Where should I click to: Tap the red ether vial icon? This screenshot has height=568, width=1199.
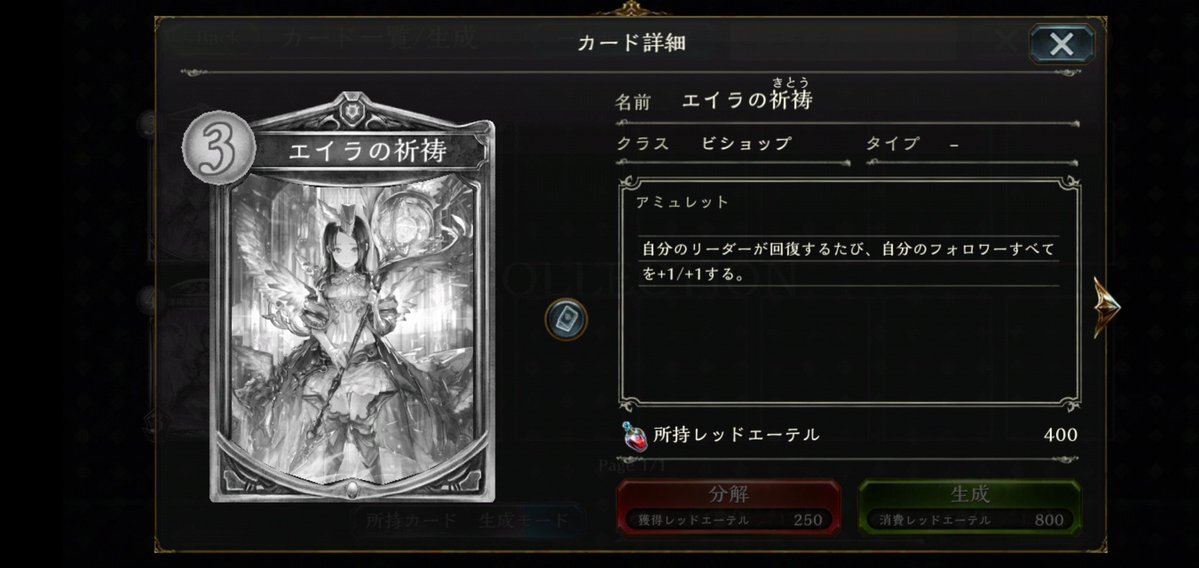[x=634, y=435]
